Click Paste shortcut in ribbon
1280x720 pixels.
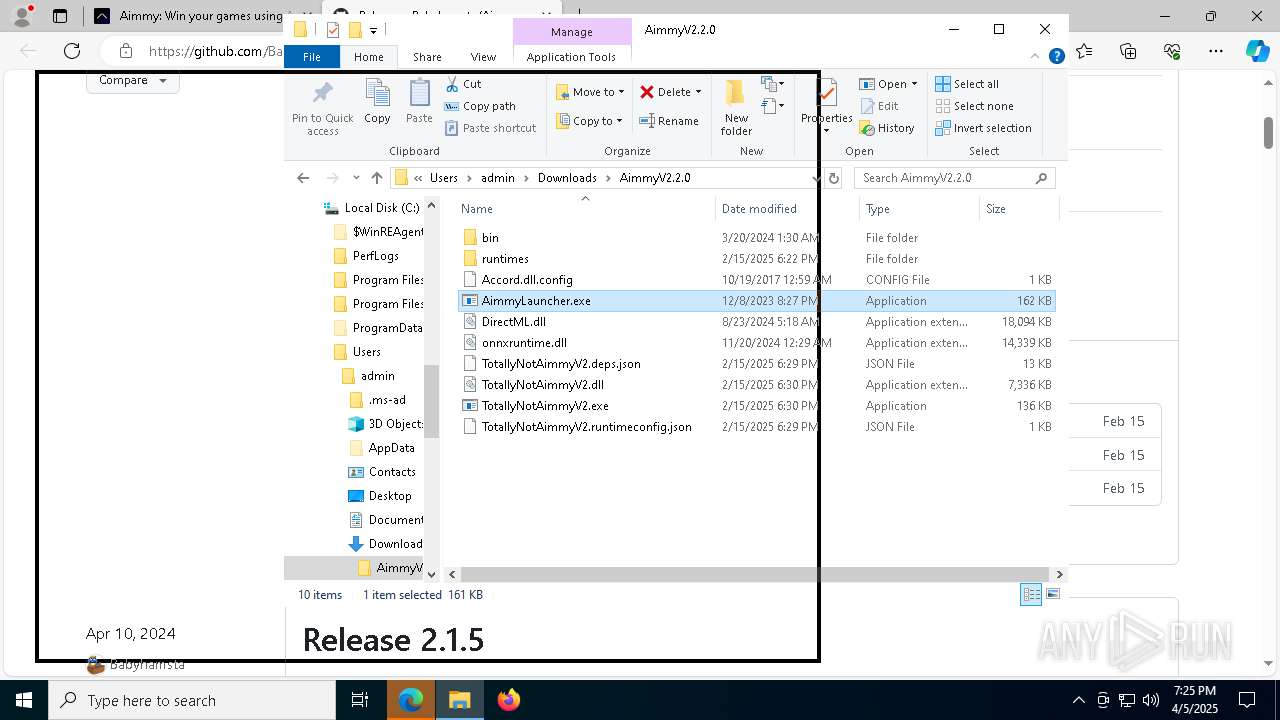(x=491, y=128)
